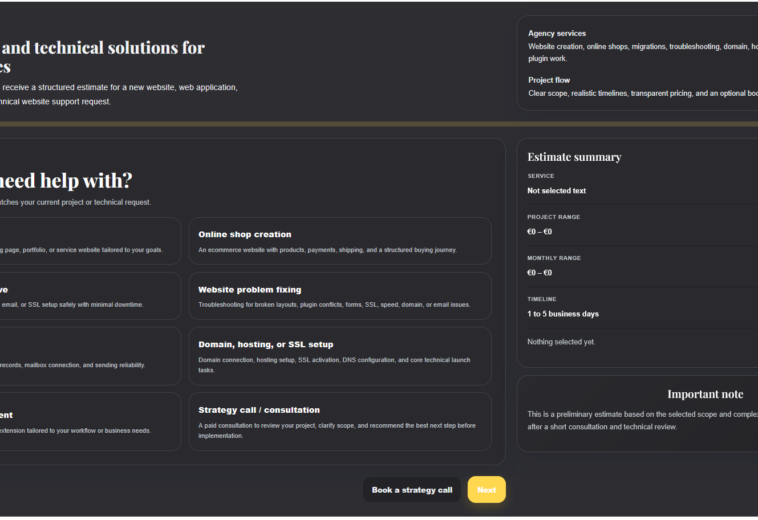Click the 'and technical solutions for' headline
758x520 pixels.
(x=102, y=48)
